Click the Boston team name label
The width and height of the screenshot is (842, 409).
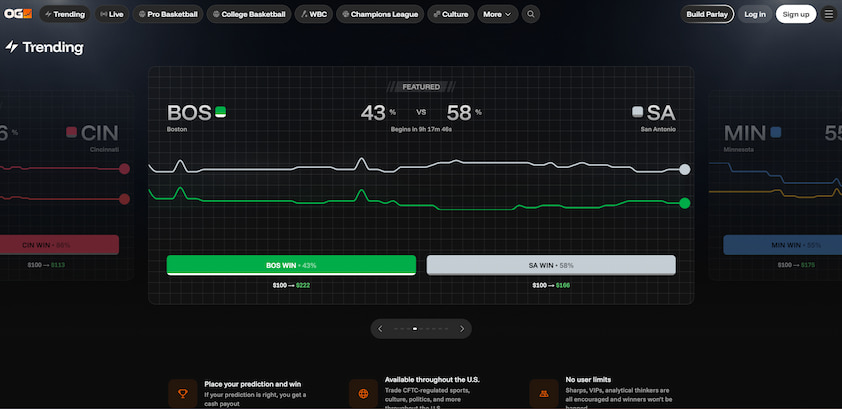177,129
